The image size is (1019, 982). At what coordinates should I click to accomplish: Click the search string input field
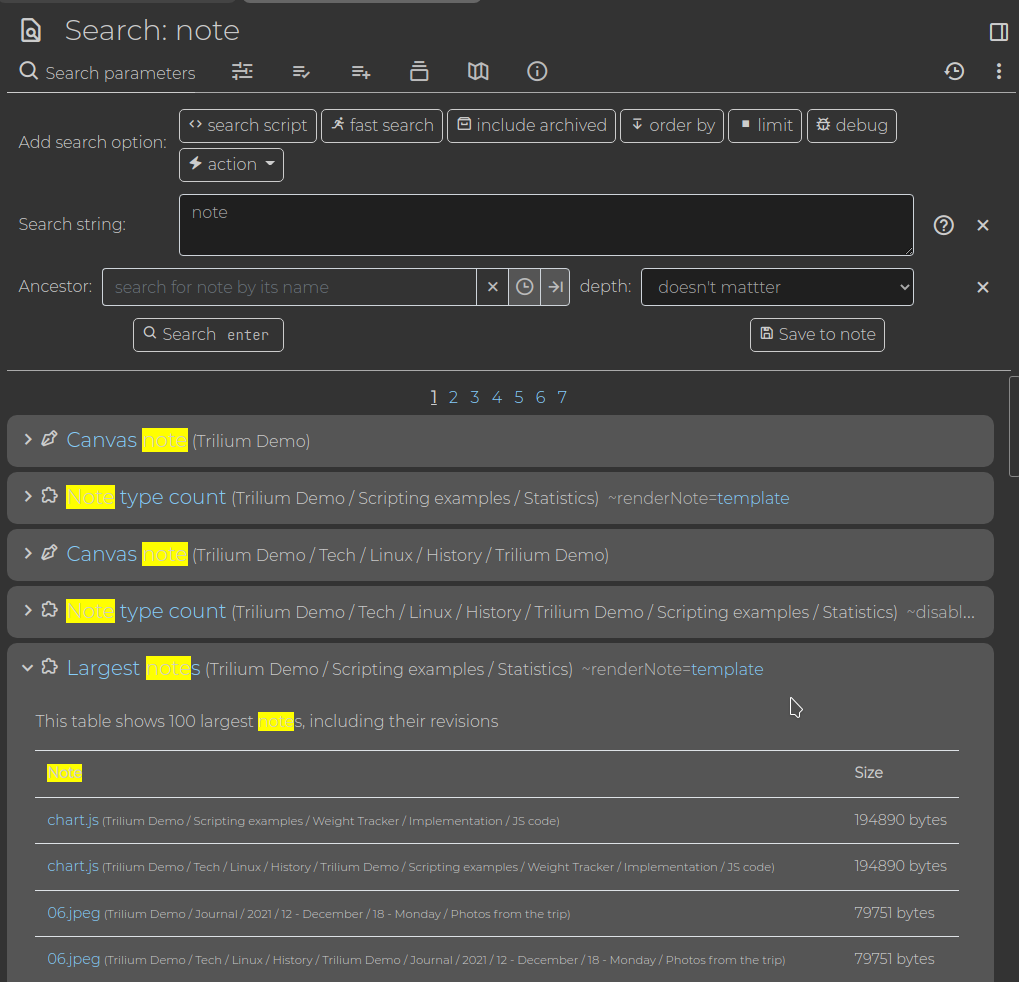[545, 224]
